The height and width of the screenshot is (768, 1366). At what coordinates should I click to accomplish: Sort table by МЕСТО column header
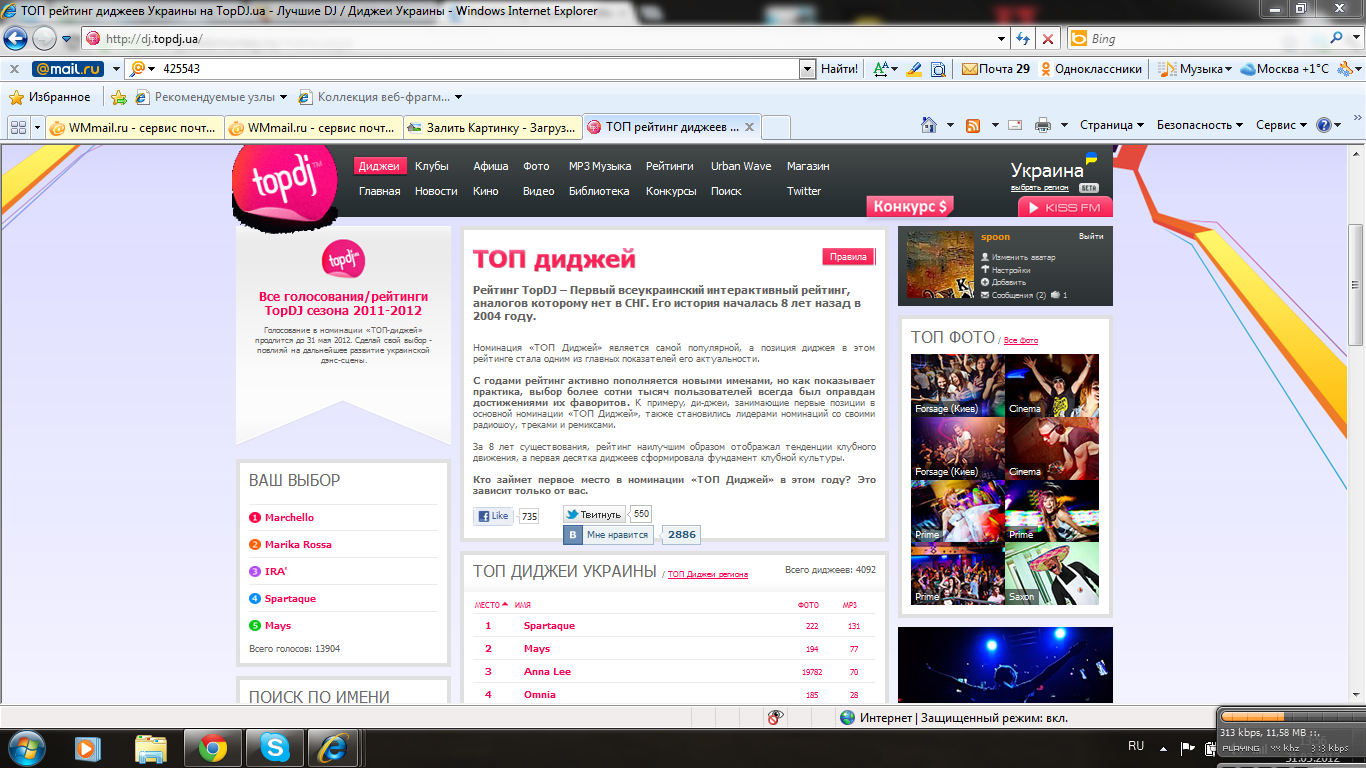pos(491,605)
